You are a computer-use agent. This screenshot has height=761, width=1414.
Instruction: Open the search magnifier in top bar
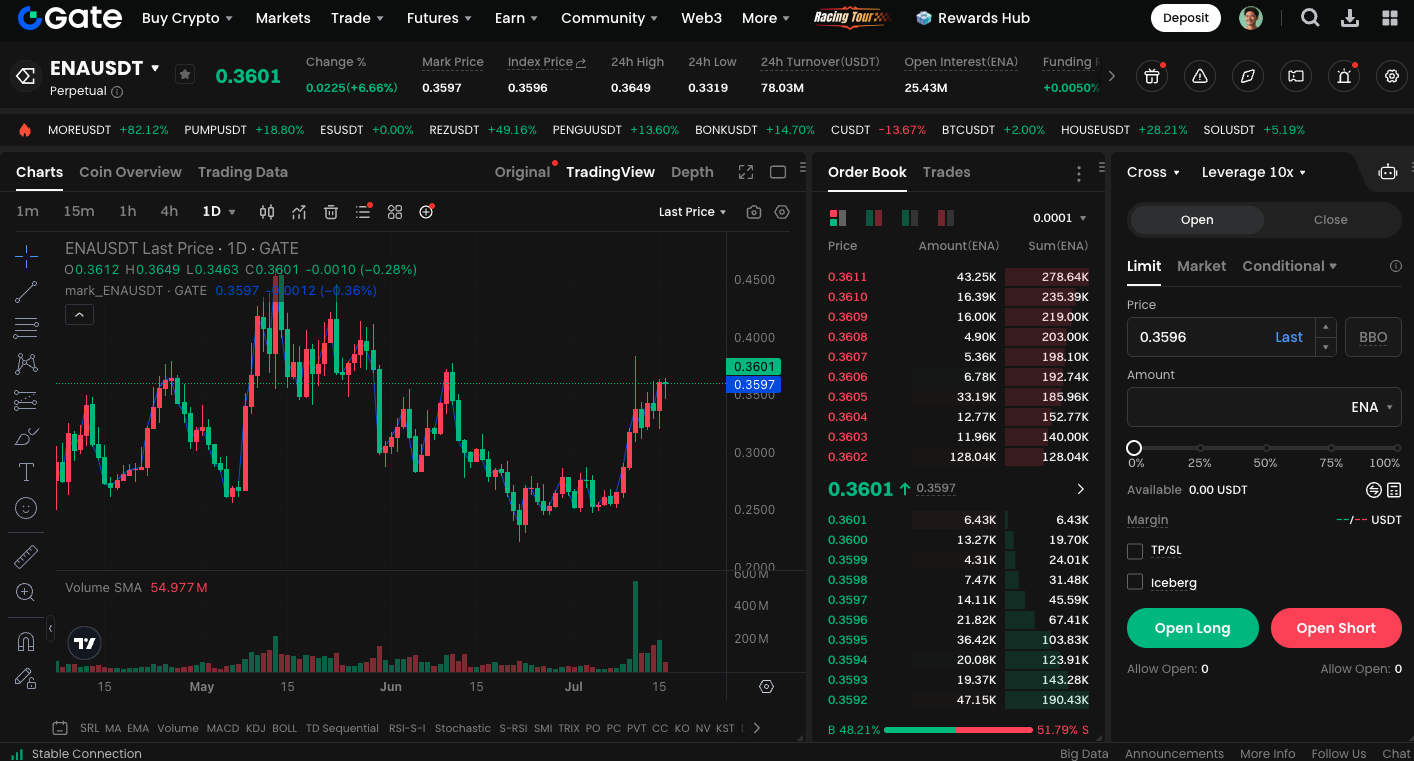(1310, 18)
